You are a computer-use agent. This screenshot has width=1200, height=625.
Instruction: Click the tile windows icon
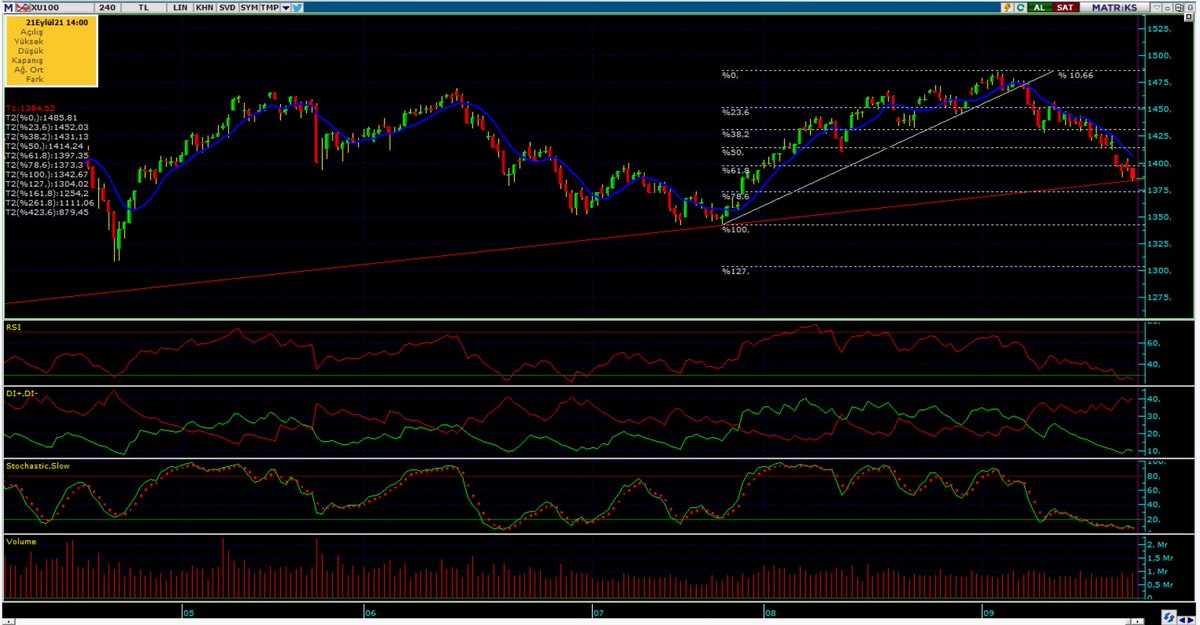click(1179, 8)
